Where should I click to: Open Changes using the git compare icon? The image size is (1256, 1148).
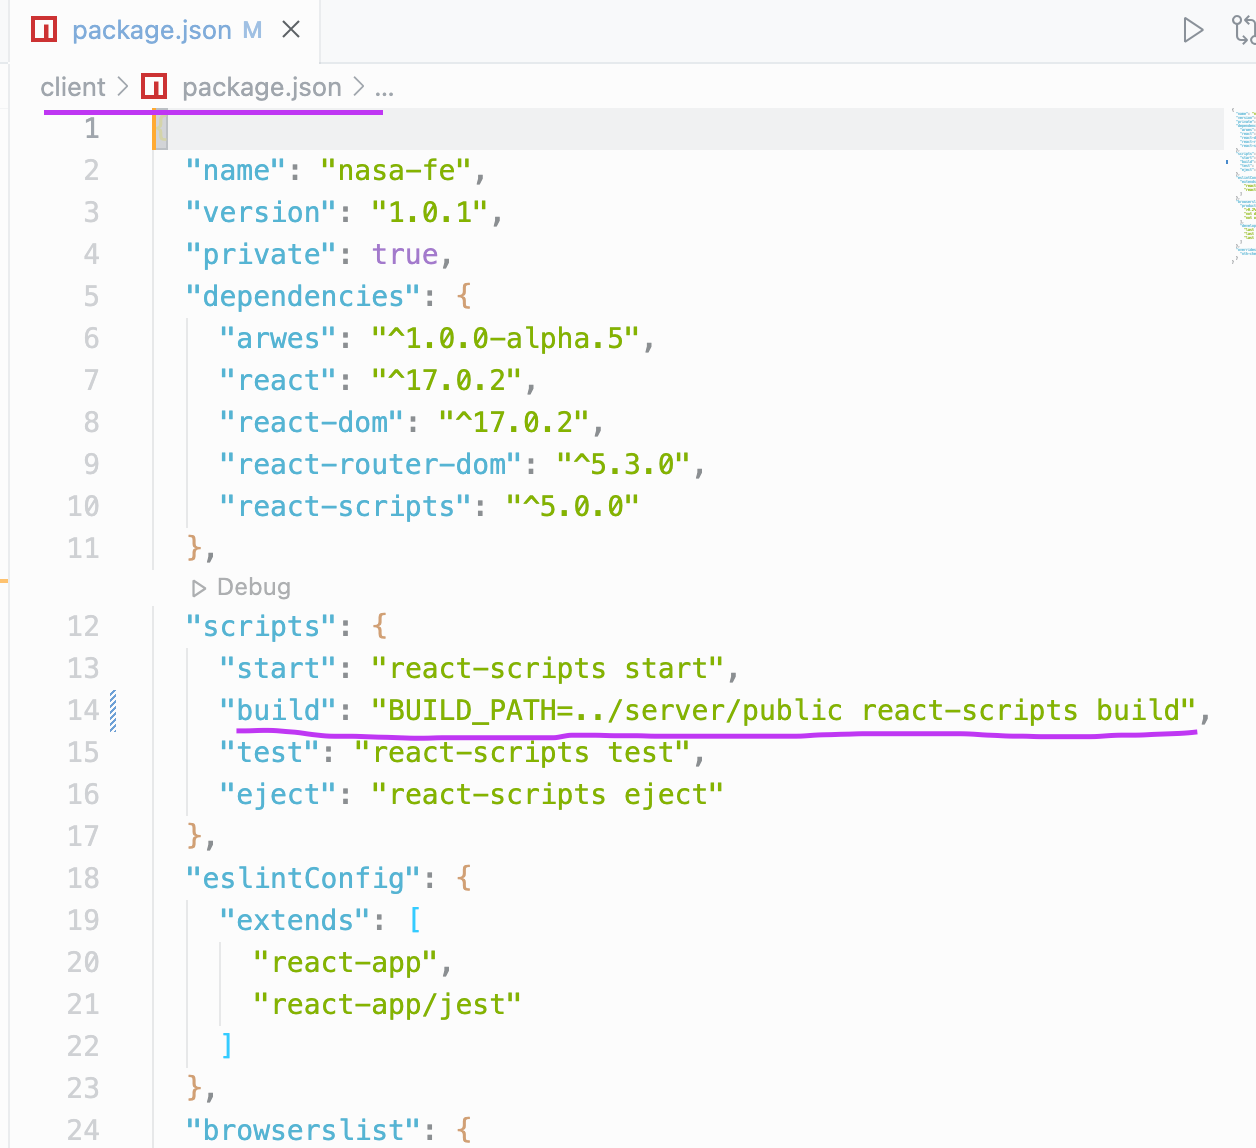click(x=1247, y=29)
